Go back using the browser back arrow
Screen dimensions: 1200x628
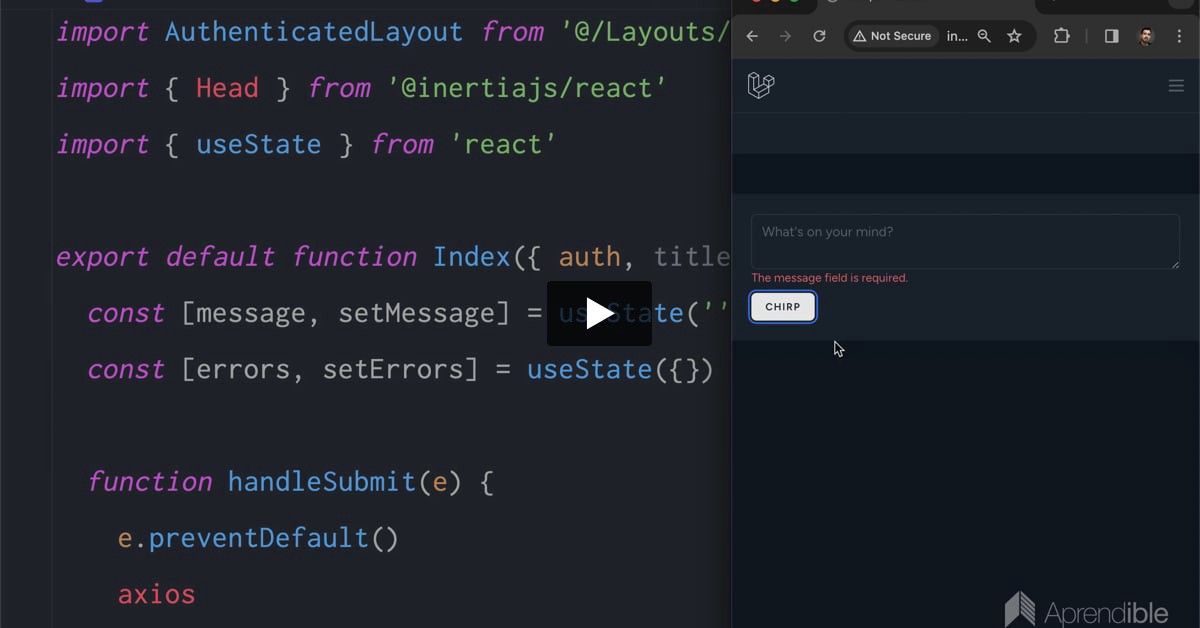click(x=752, y=36)
